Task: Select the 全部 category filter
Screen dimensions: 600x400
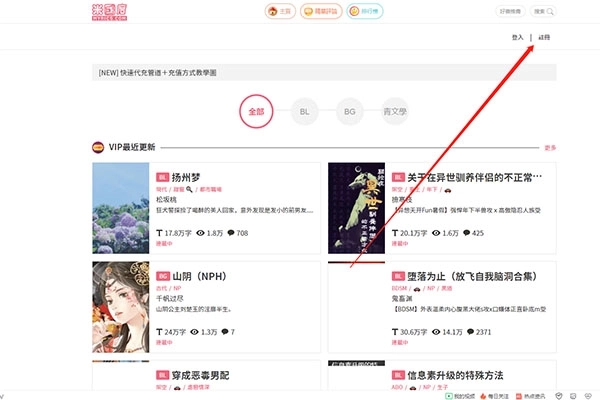Action: point(256,112)
